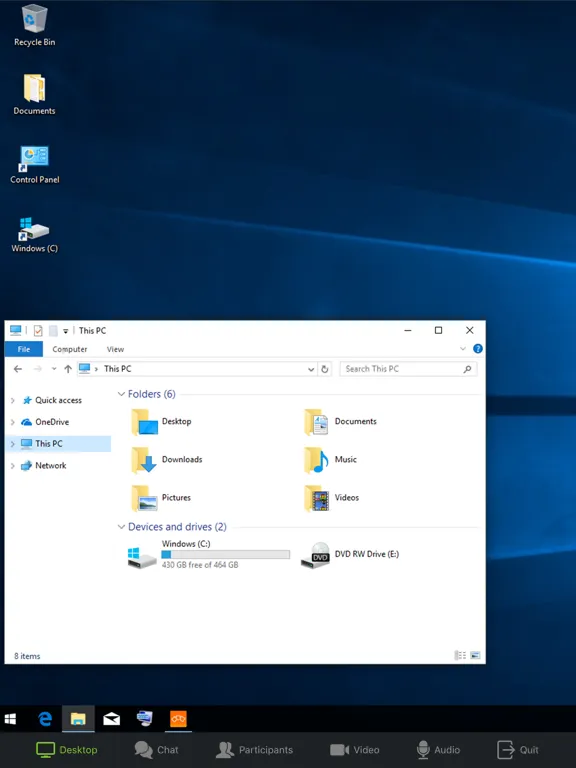Screen dimensions: 576x768
Task: Quit the remote session
Action: click(x=518, y=750)
